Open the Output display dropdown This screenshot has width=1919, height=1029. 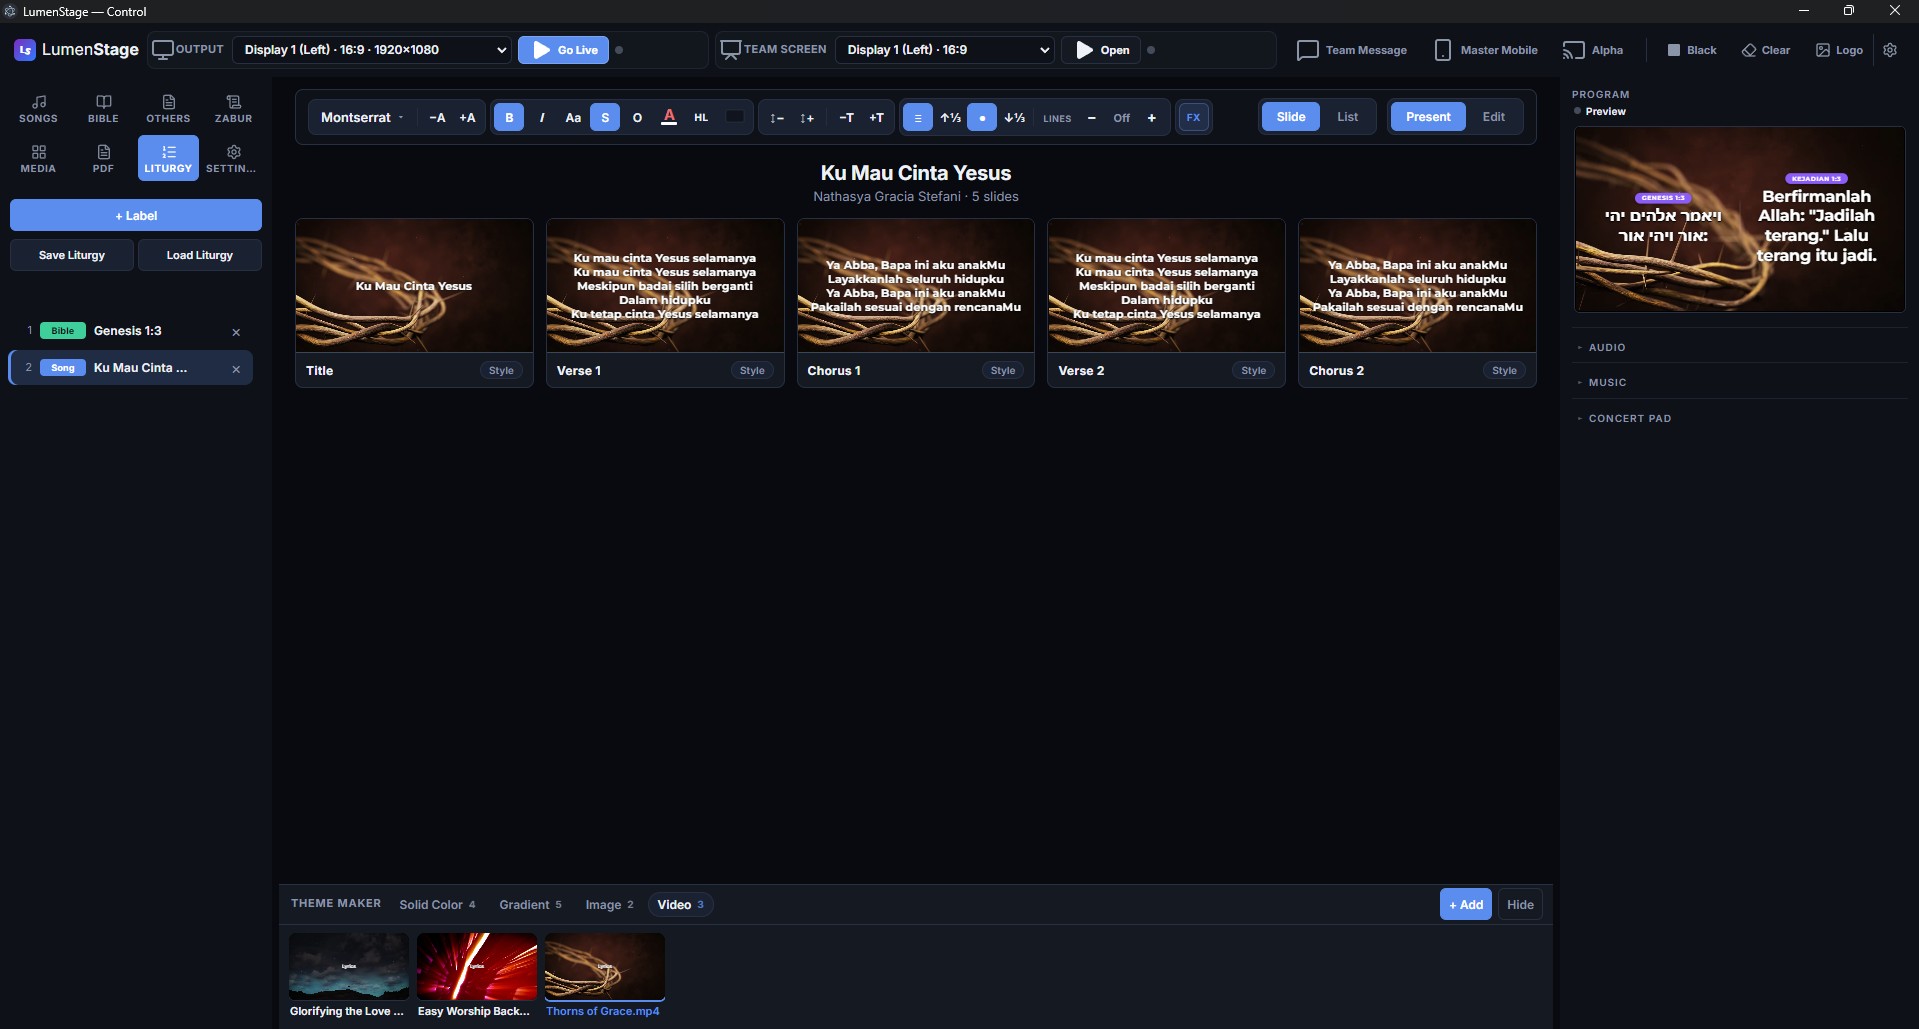pos(372,49)
